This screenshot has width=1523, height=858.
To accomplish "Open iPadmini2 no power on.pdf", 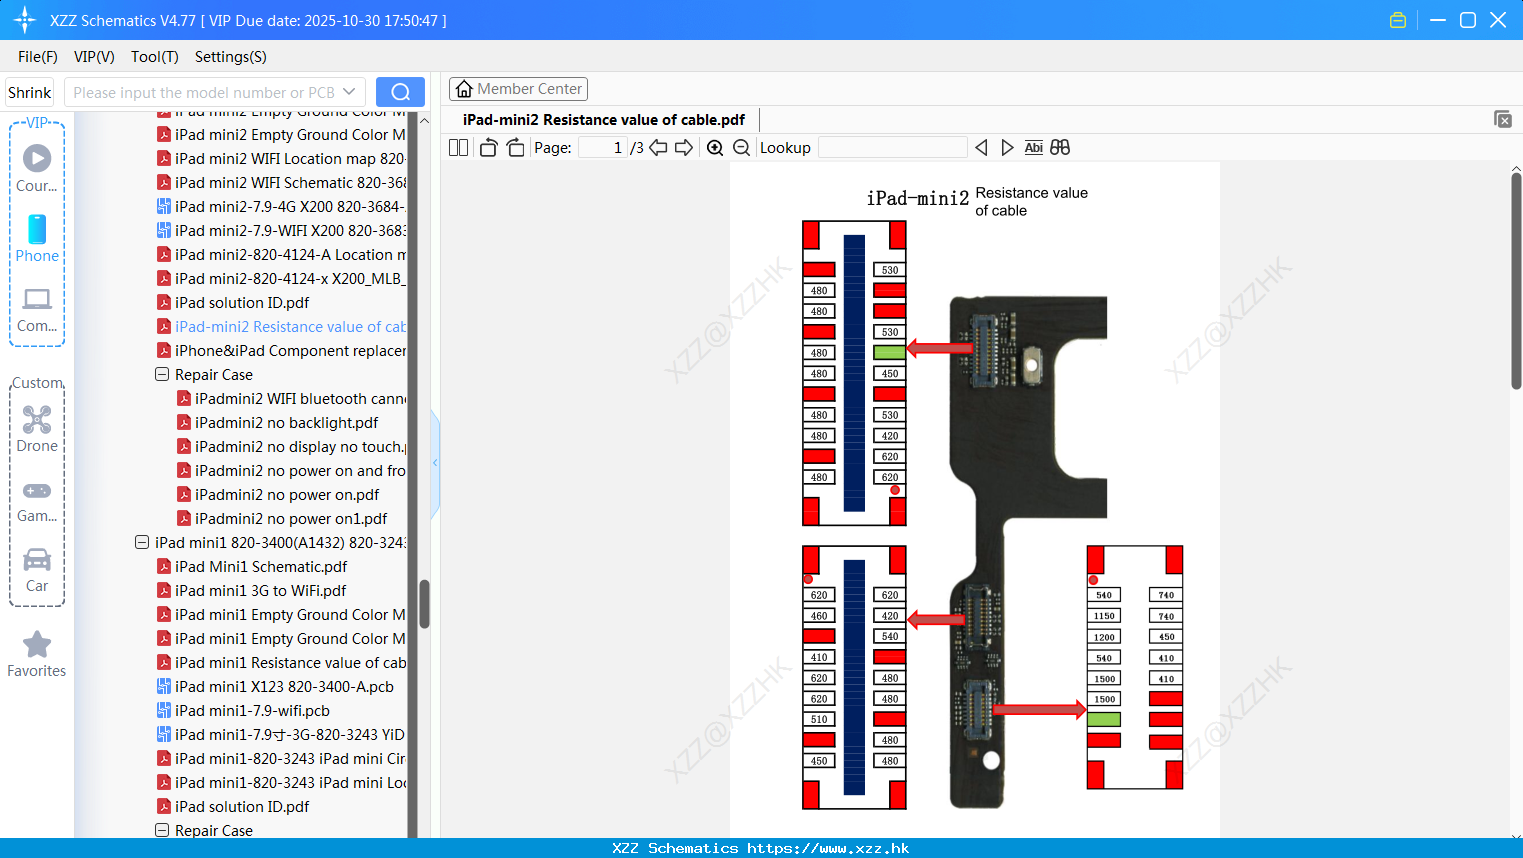I will 278,494.
